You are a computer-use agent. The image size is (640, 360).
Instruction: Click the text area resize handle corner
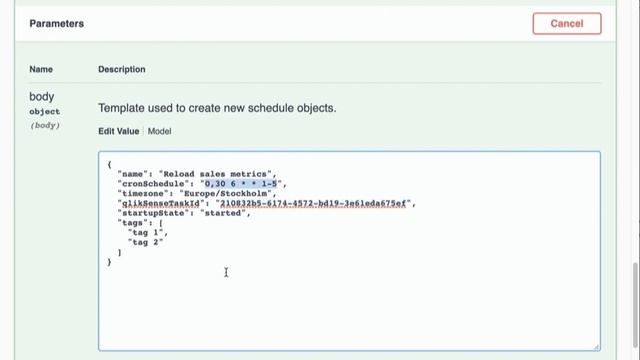click(x=596, y=347)
